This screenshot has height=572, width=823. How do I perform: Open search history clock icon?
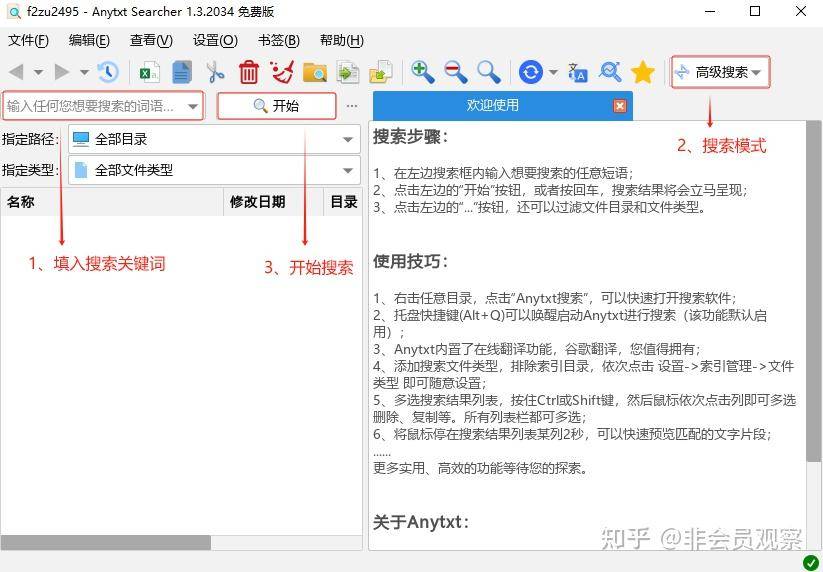tap(108, 72)
